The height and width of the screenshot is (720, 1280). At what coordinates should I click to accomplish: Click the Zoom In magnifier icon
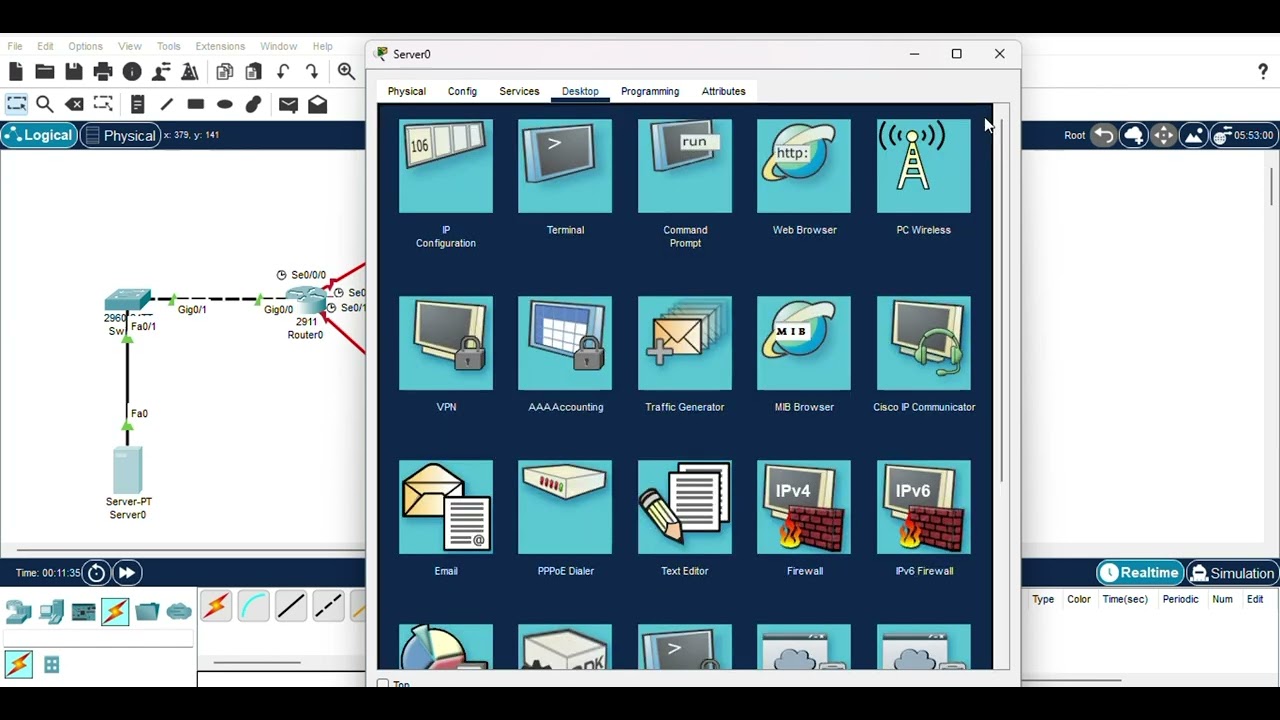tap(347, 71)
